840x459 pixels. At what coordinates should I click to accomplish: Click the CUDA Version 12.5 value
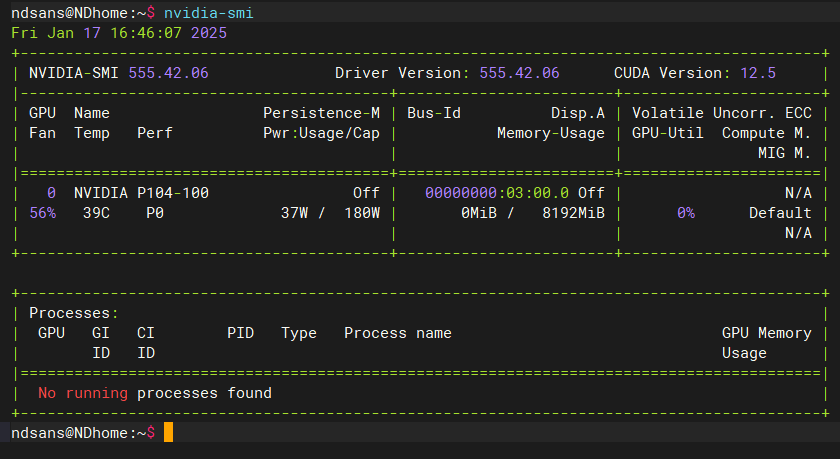pos(758,73)
